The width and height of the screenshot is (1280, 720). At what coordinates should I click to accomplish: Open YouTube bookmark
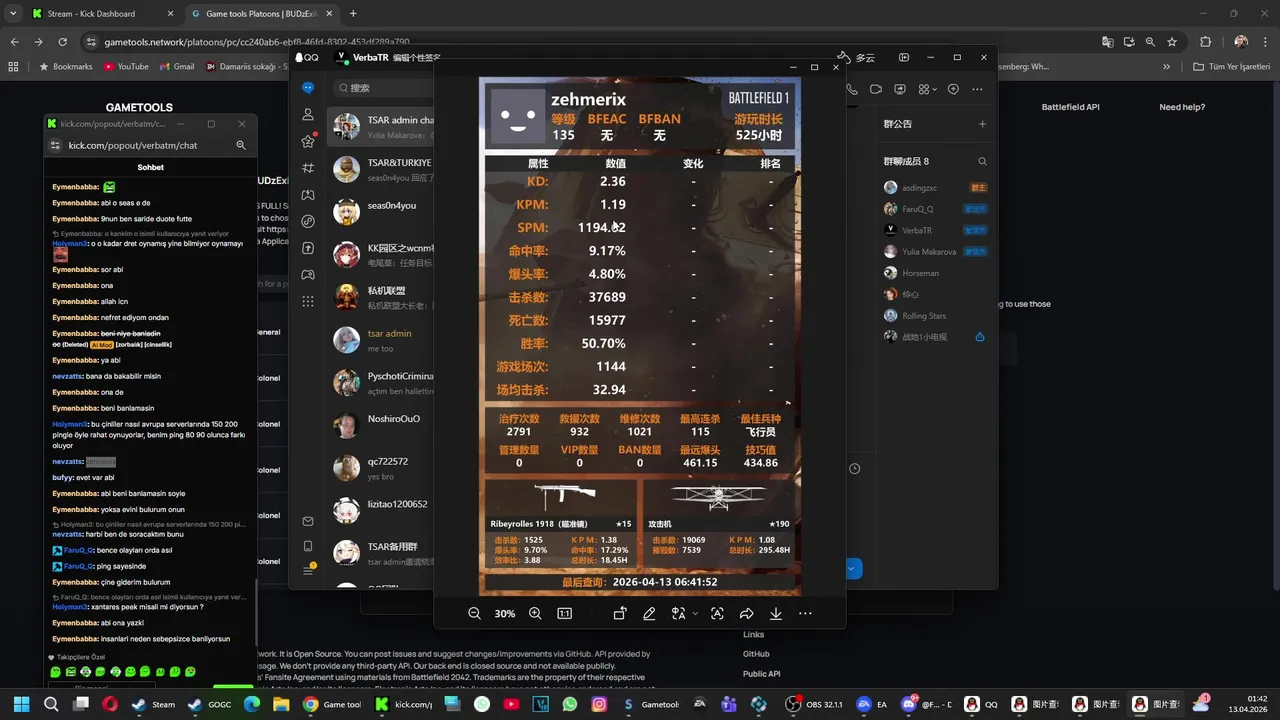click(126, 67)
